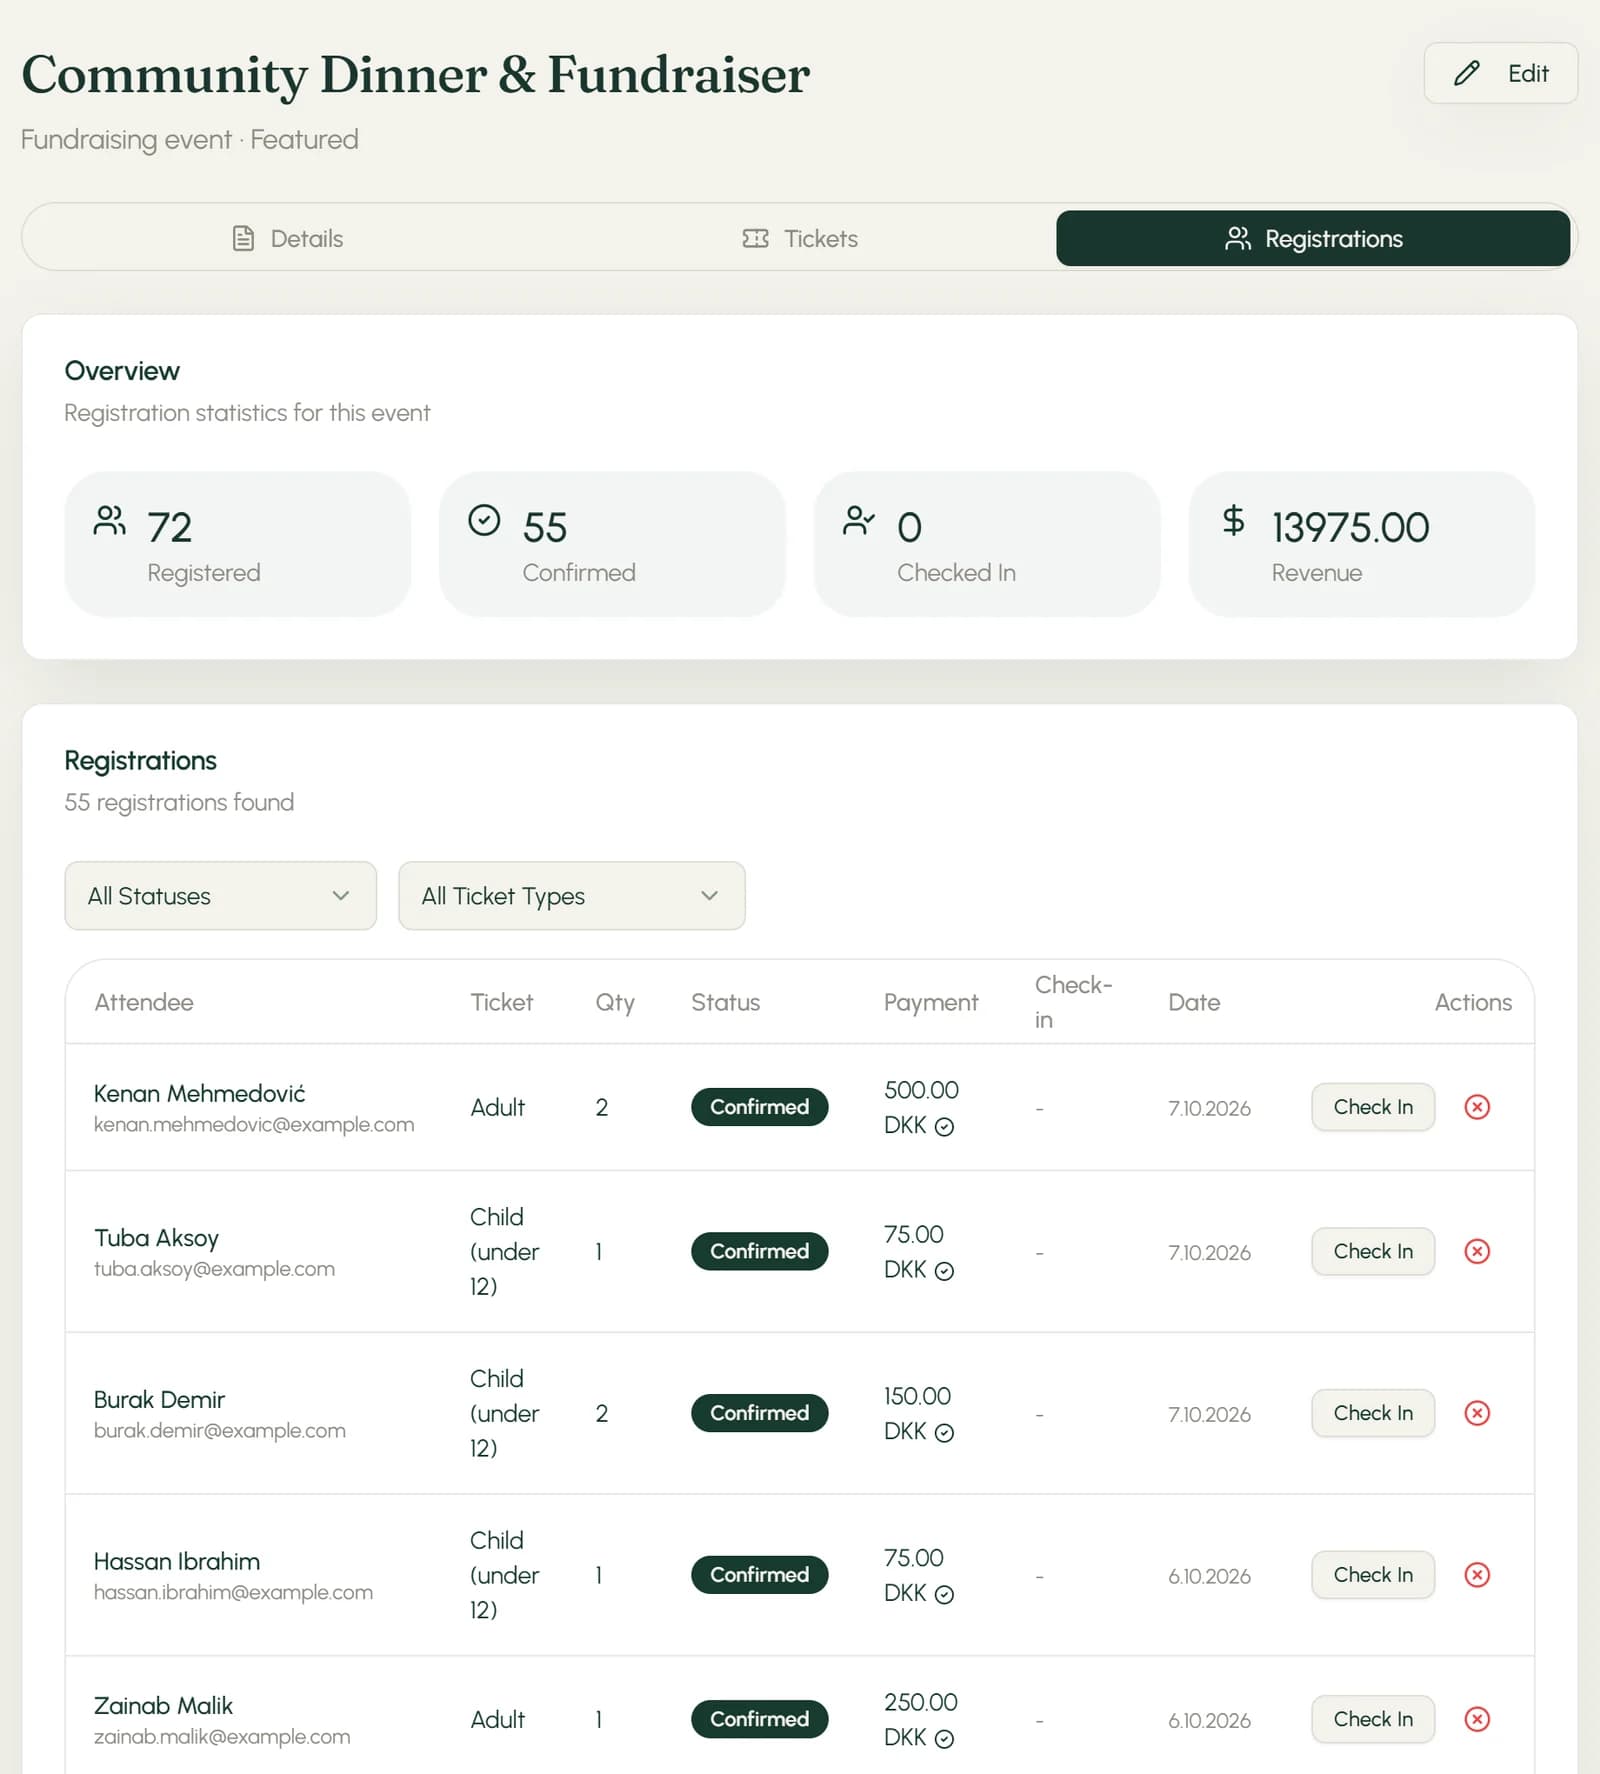
Task: Check in Tuba Aksoy
Action: [1373, 1251]
